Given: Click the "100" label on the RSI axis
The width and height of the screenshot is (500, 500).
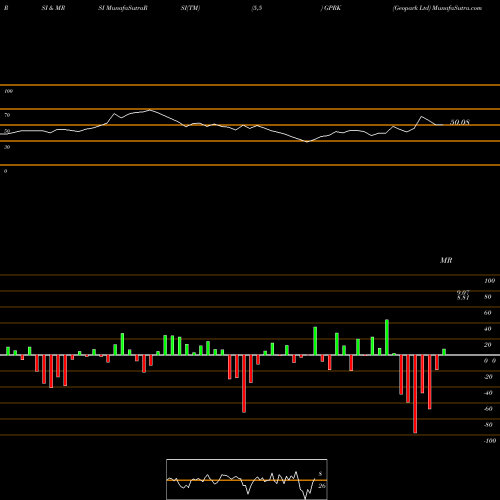Looking at the screenshot, I should click(8, 91).
